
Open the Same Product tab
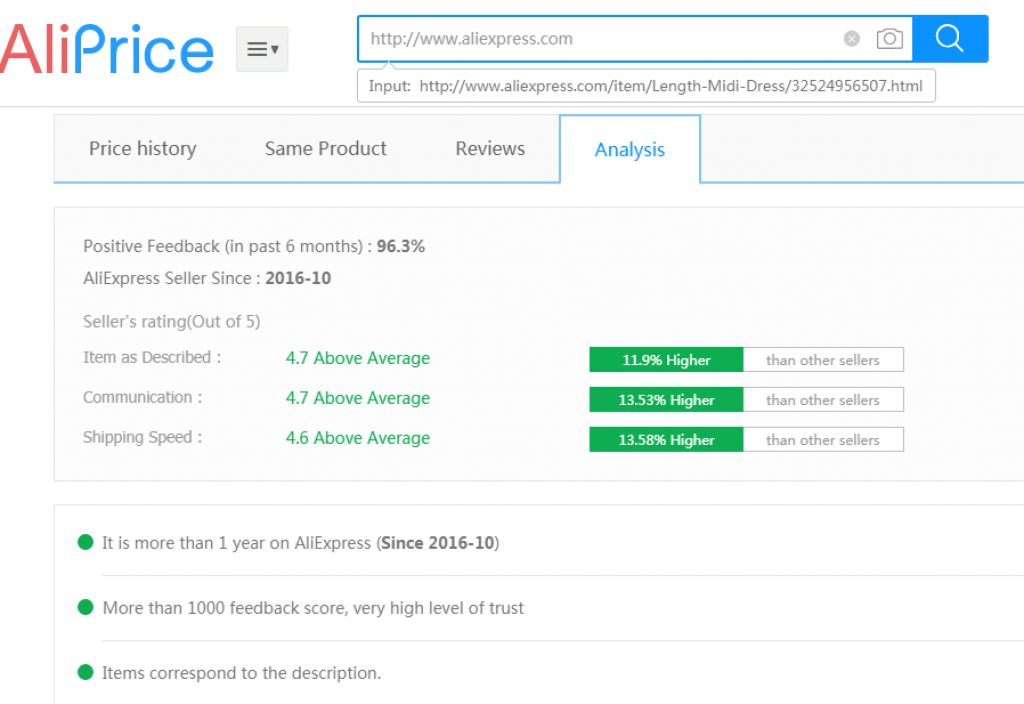[x=325, y=149]
